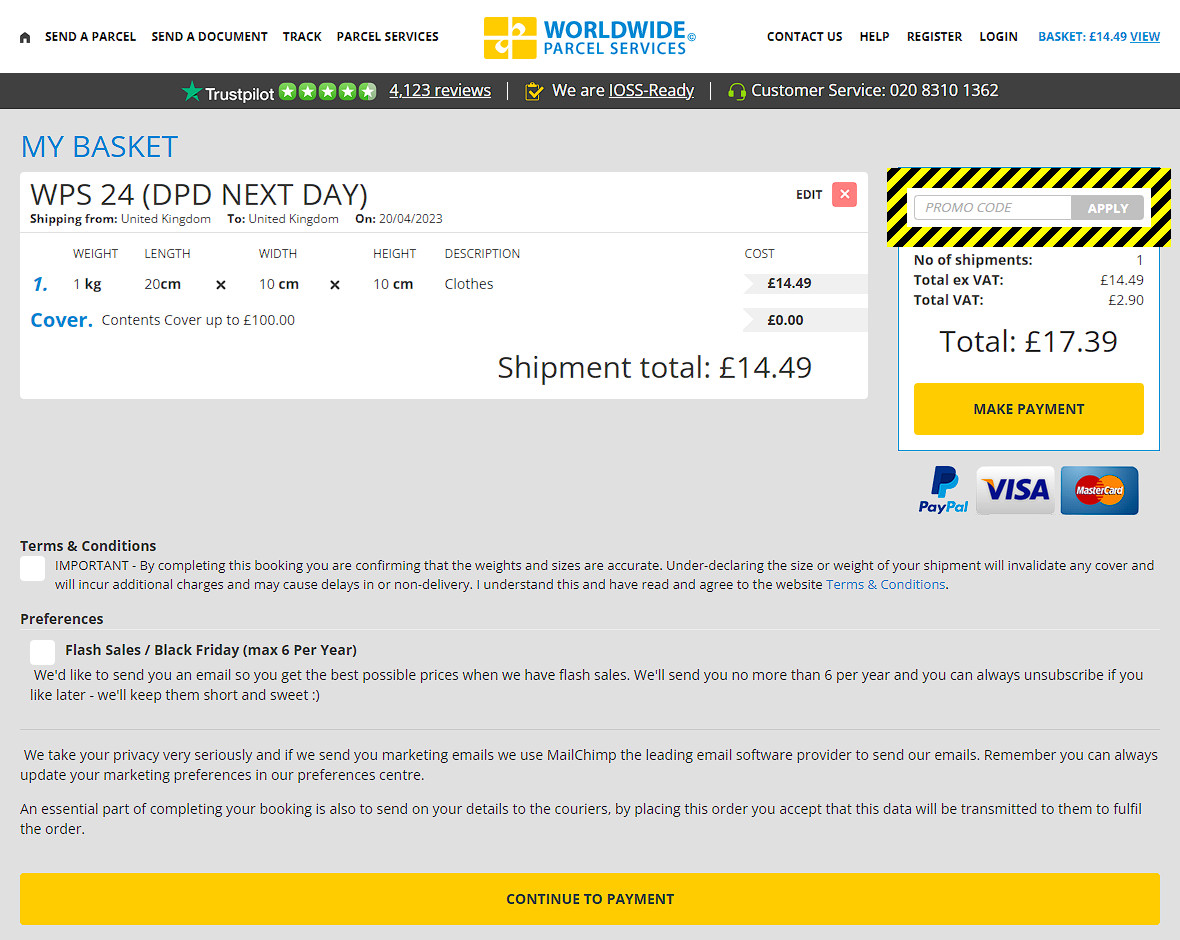This screenshot has width=1180, height=940.
Task: Click the Flash Sales / Black Friday label
Action: point(211,650)
